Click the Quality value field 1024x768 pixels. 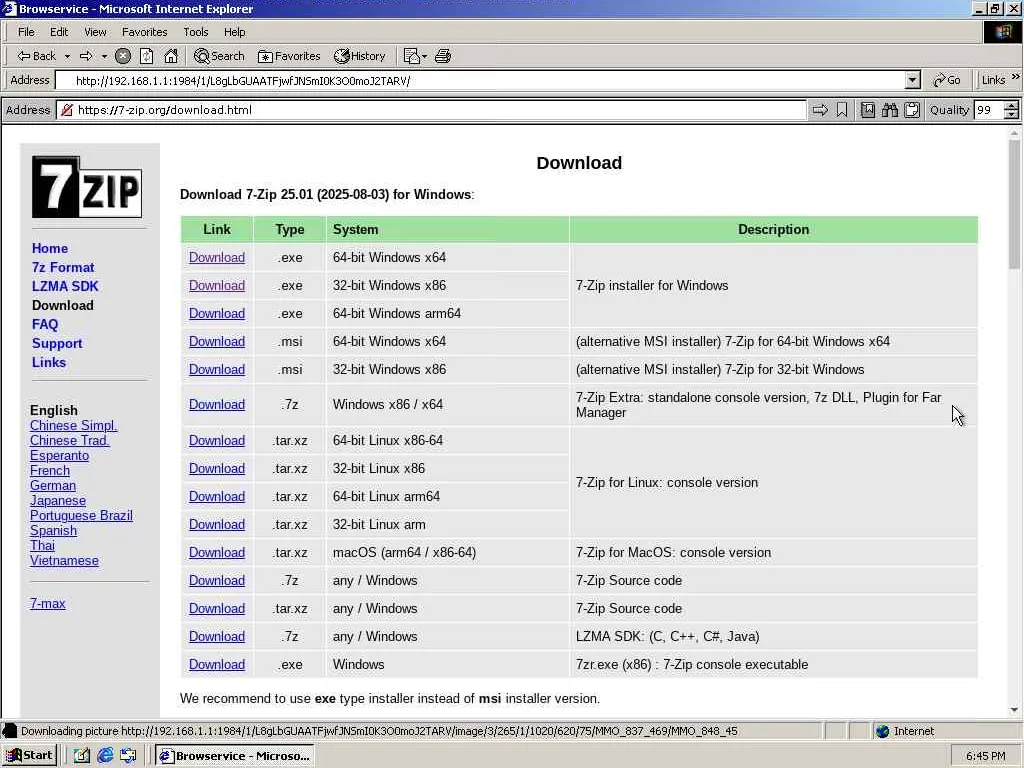click(x=989, y=110)
